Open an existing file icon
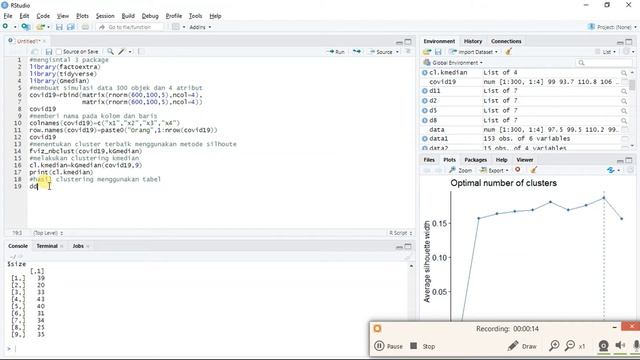This screenshot has width=640, height=360. click(x=40, y=27)
